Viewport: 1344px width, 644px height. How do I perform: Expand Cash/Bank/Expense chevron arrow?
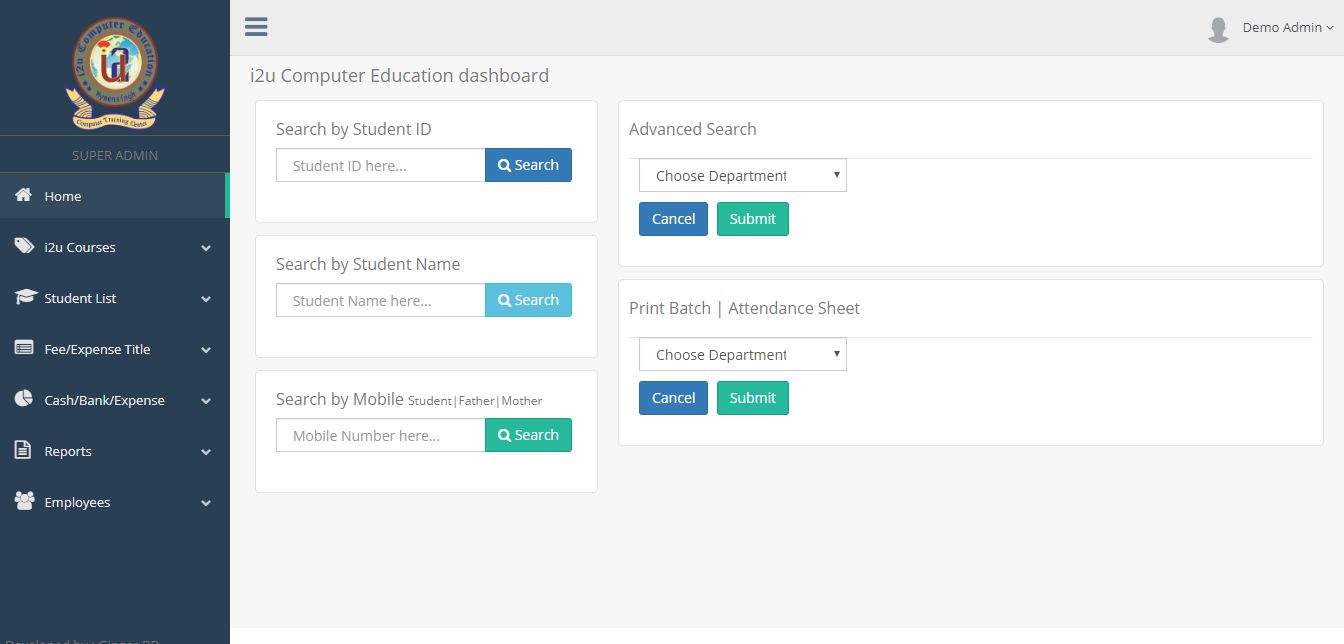(x=206, y=401)
